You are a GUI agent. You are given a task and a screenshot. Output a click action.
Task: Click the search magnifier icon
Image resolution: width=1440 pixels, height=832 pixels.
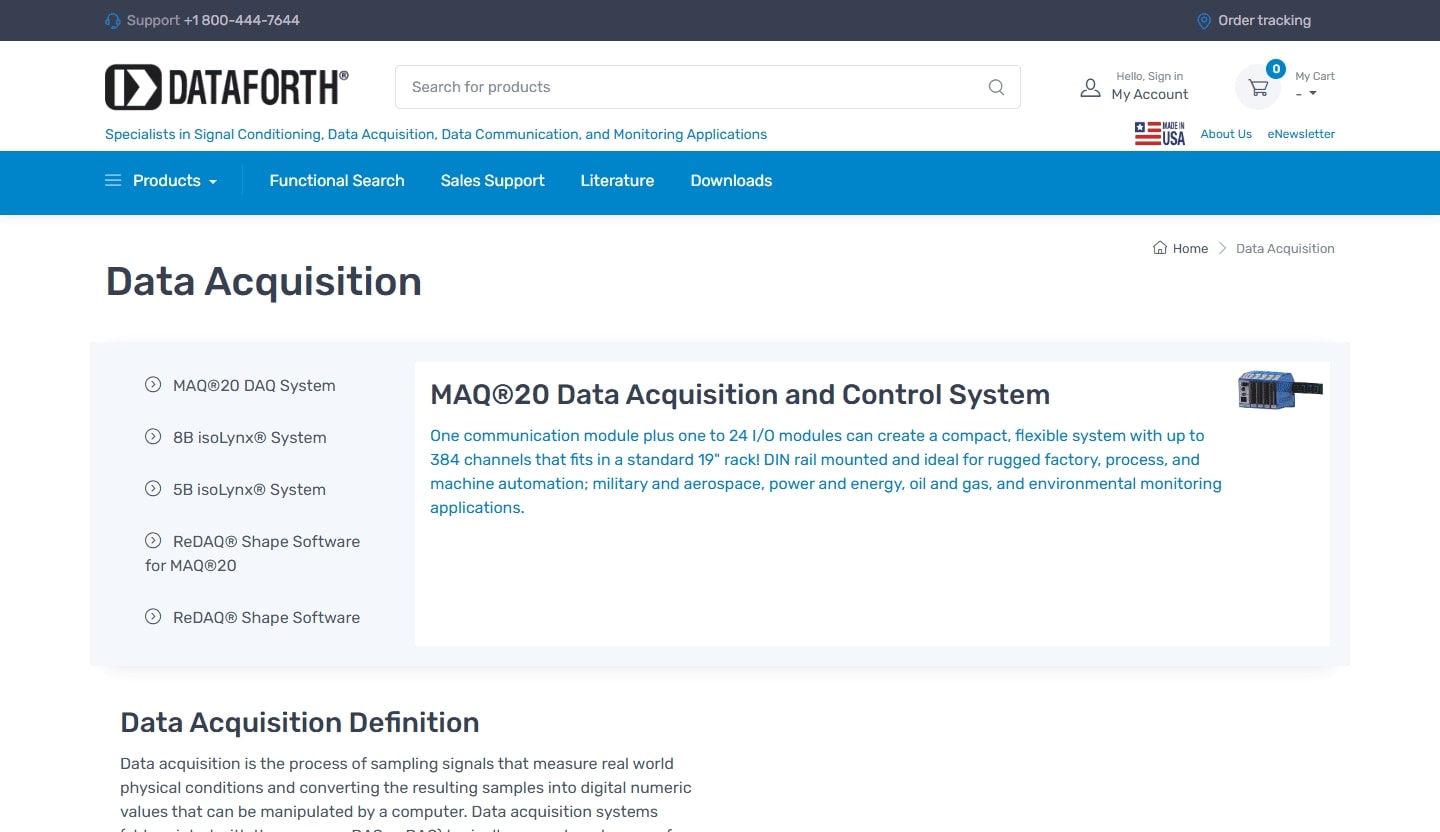(x=996, y=87)
